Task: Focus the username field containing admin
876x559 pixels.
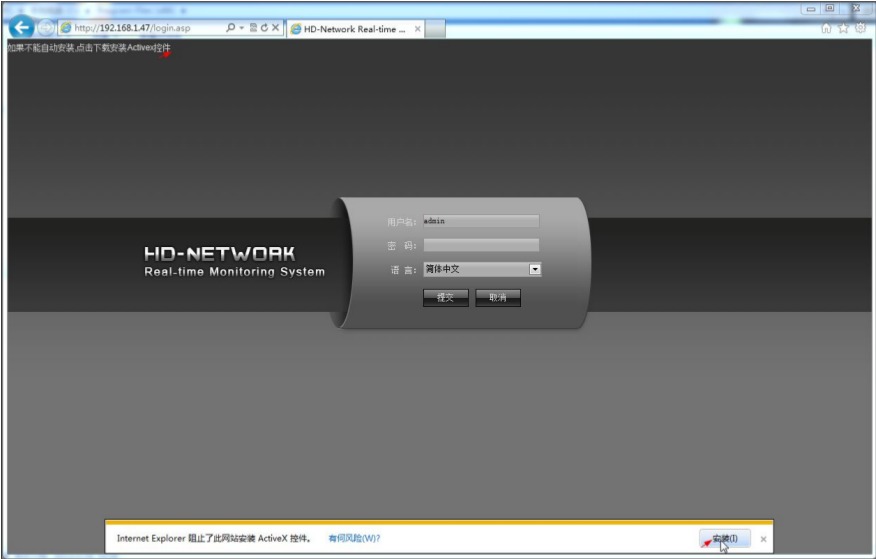Action: tap(481, 221)
